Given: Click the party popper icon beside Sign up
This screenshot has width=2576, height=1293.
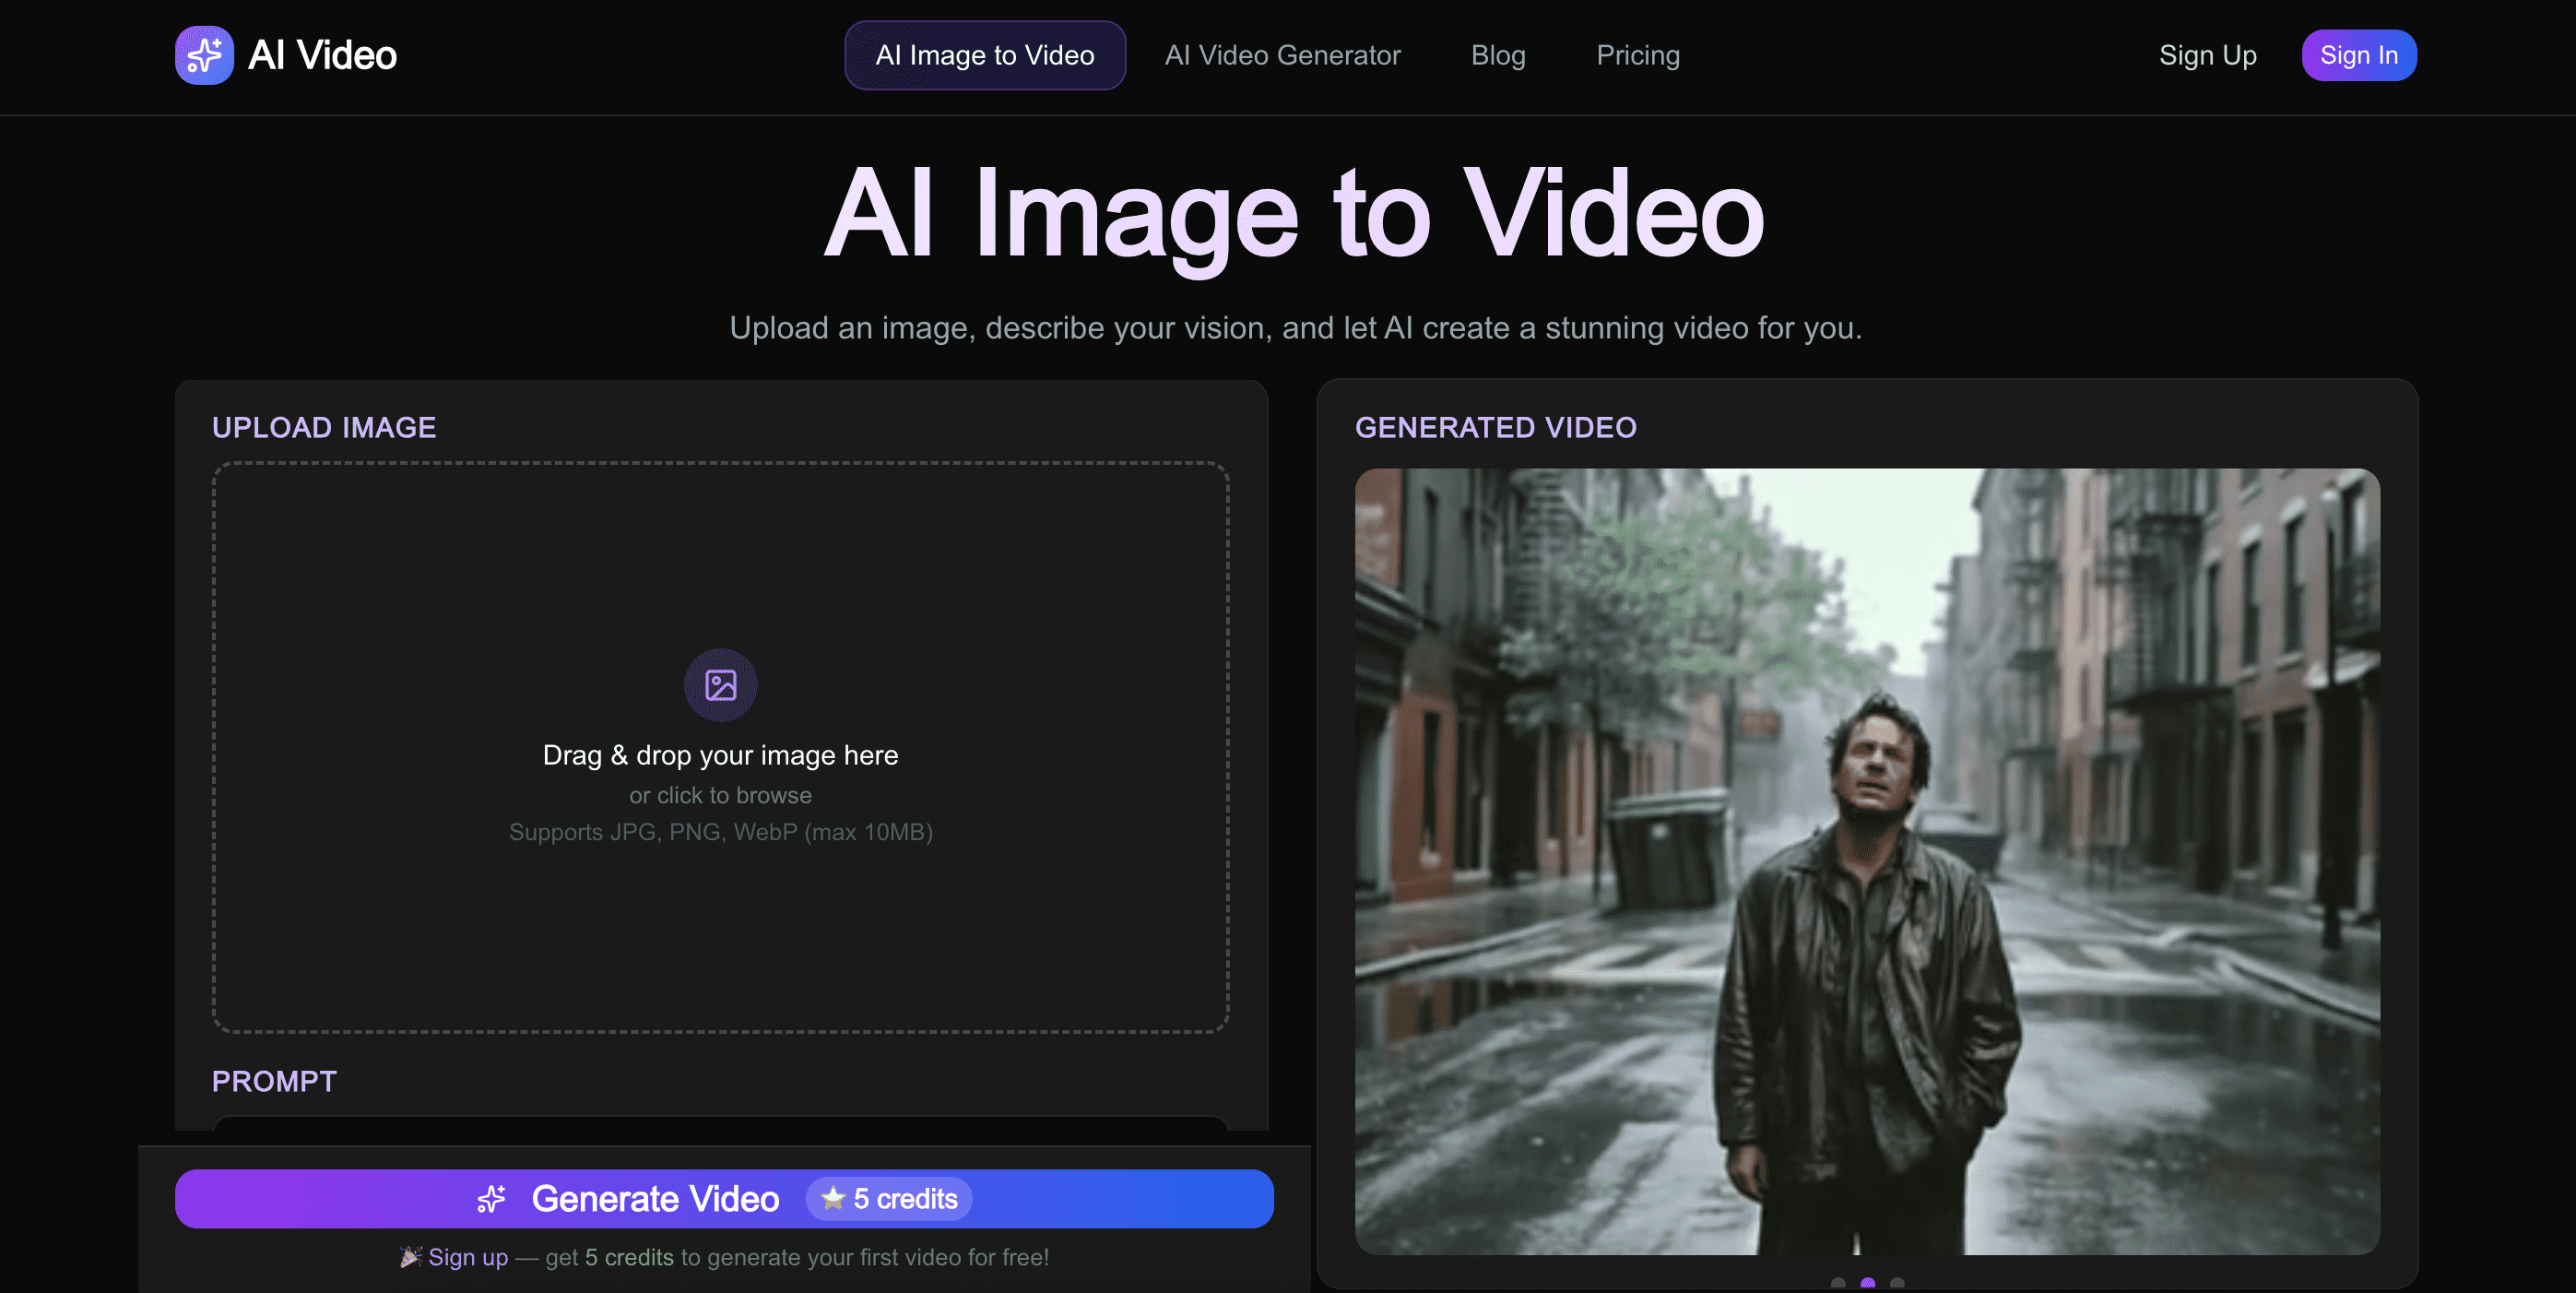Looking at the screenshot, I should 410,1257.
